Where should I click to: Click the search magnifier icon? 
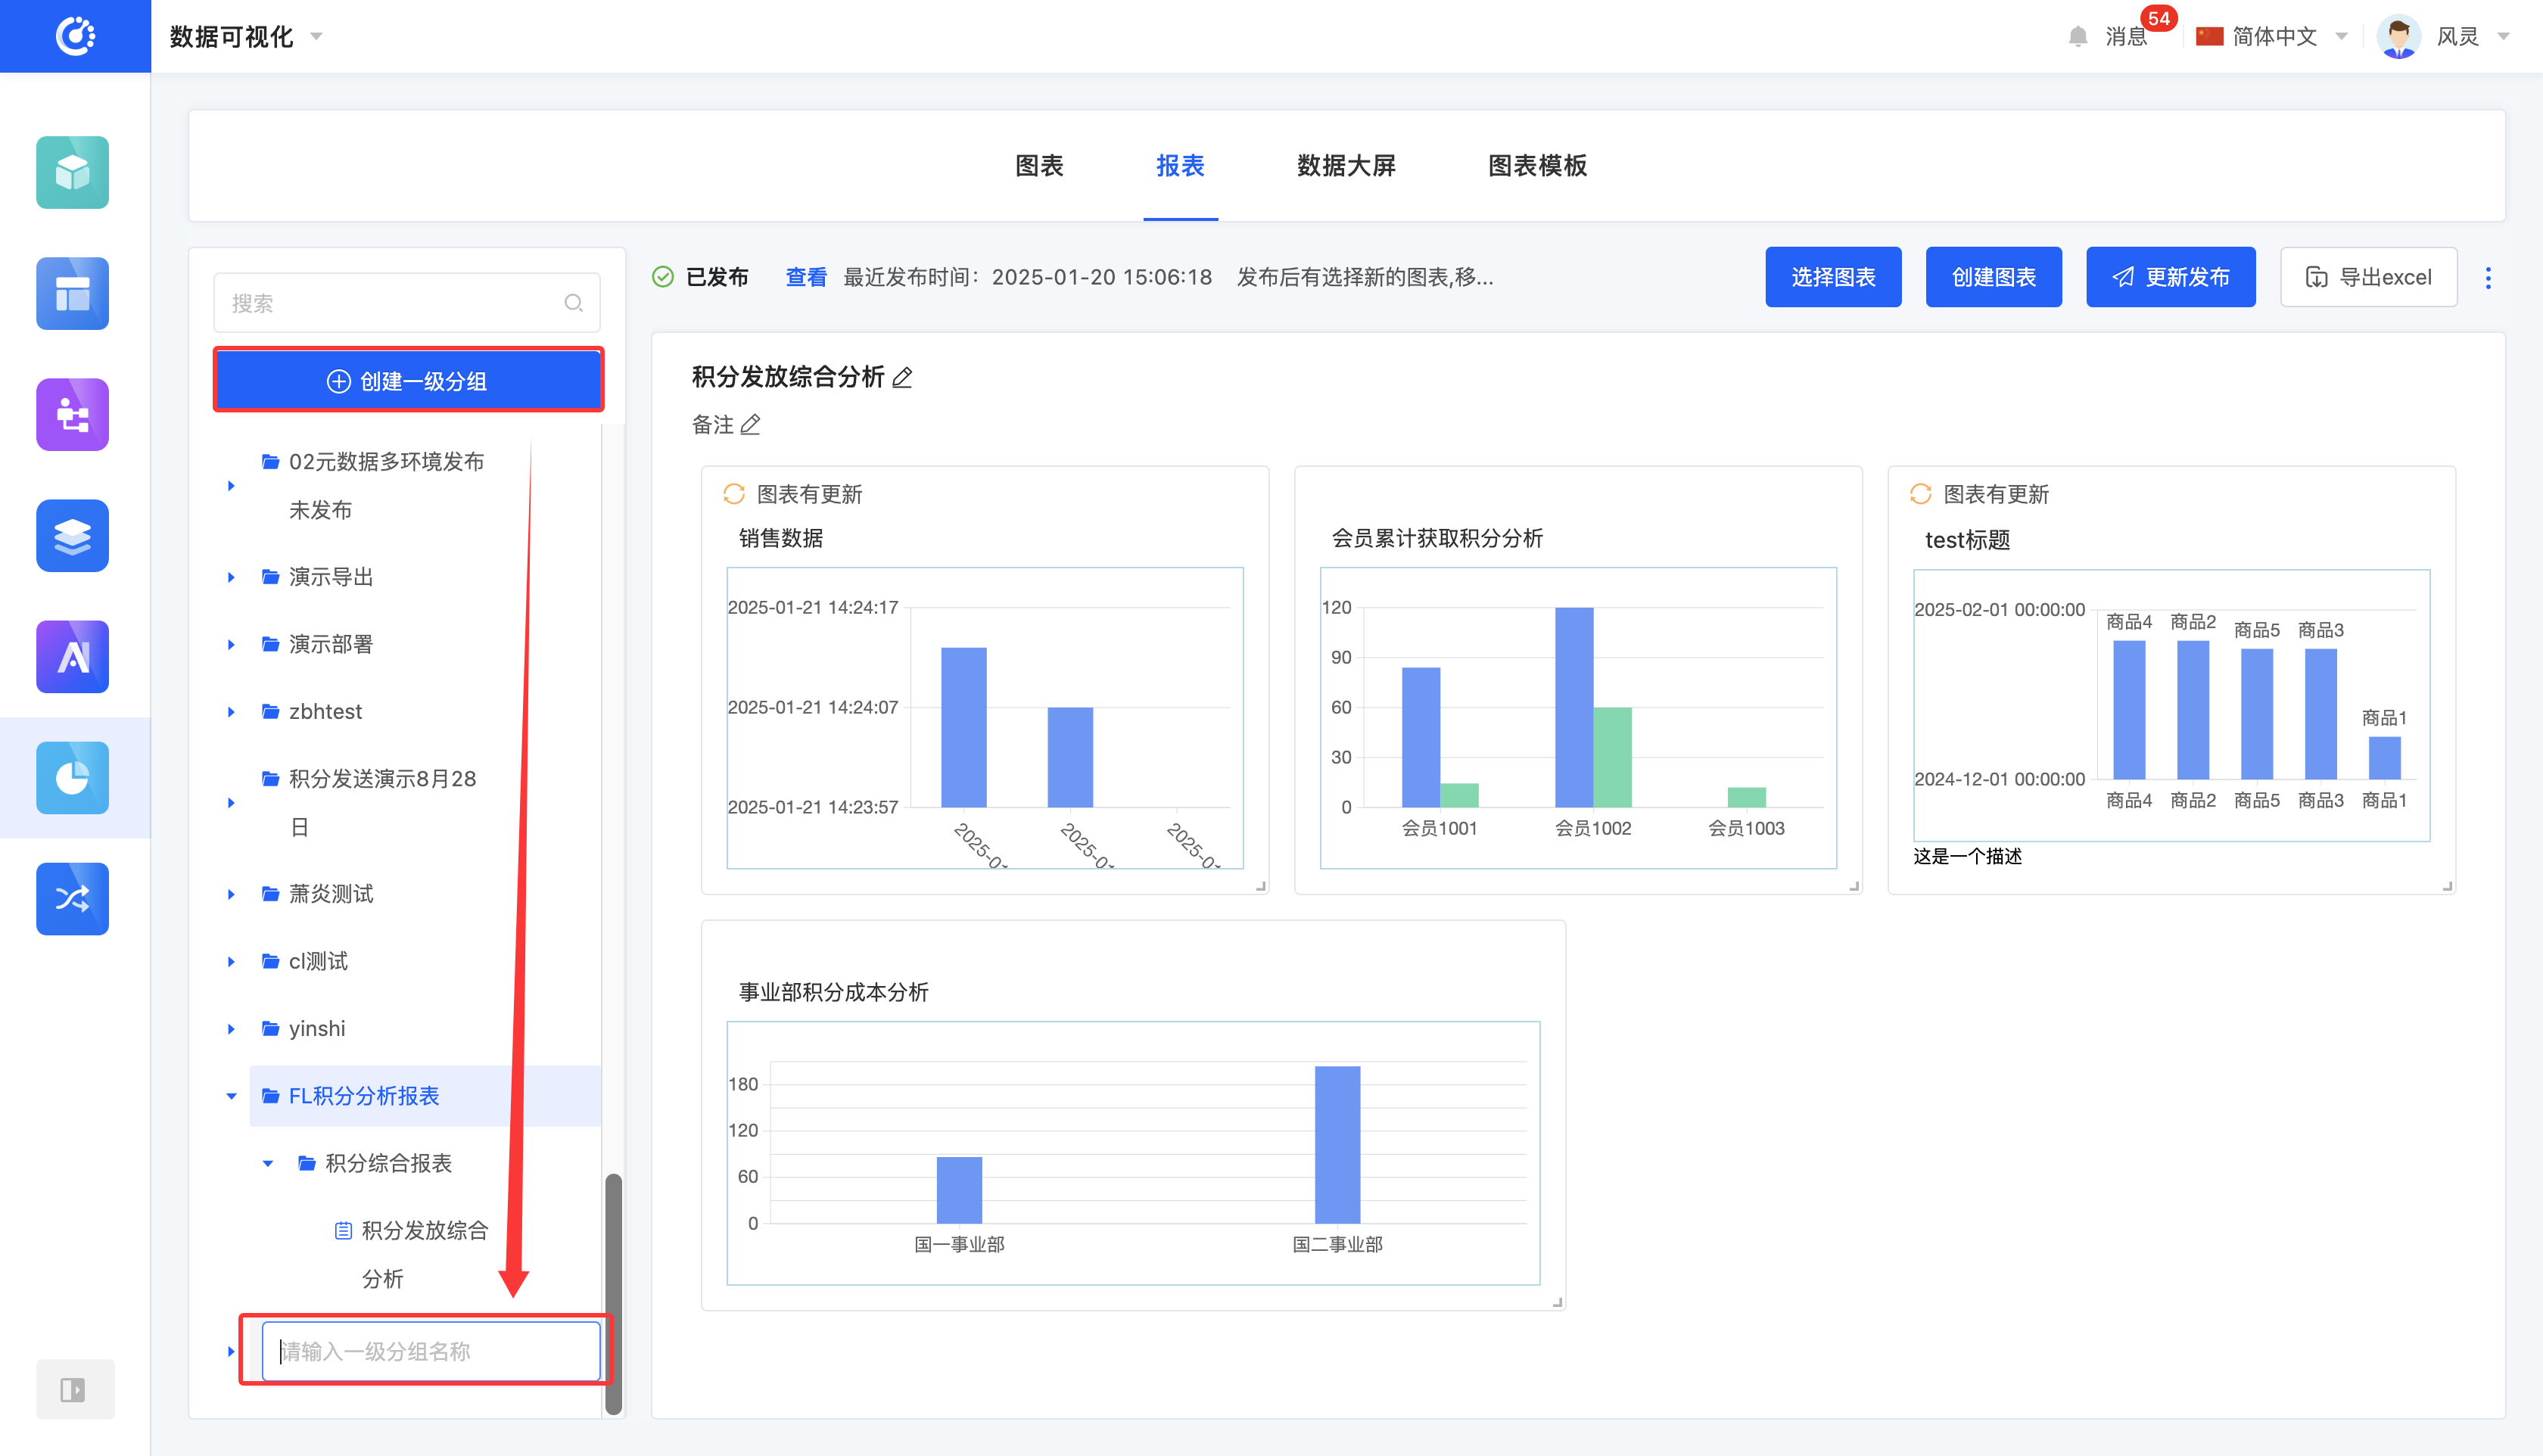click(573, 303)
